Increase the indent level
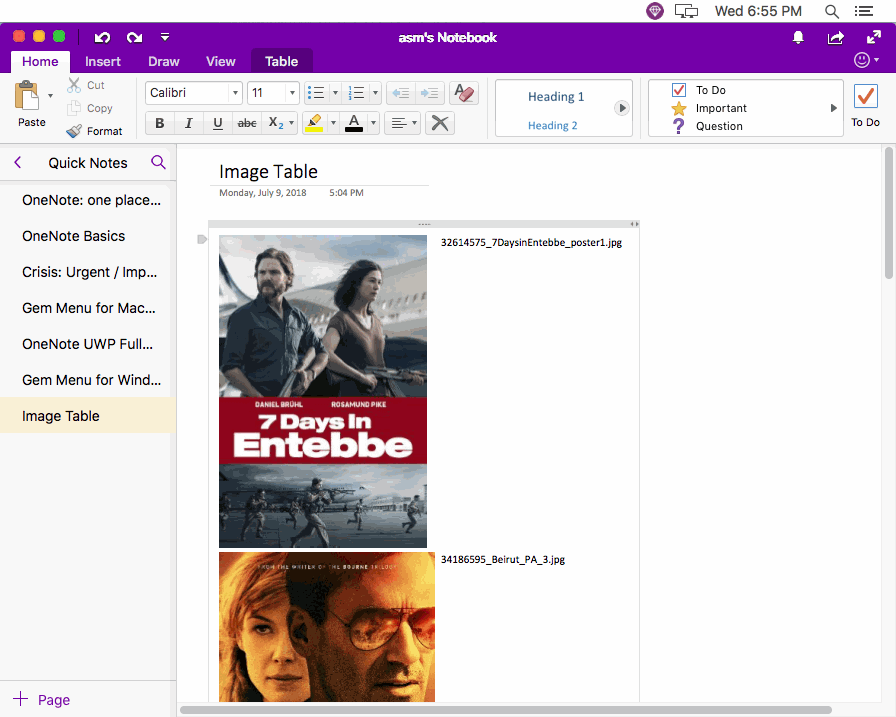 point(429,93)
